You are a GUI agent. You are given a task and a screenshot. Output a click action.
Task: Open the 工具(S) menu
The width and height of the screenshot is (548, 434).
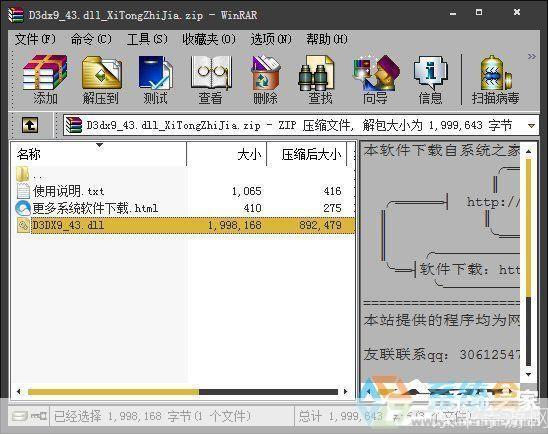[147, 39]
